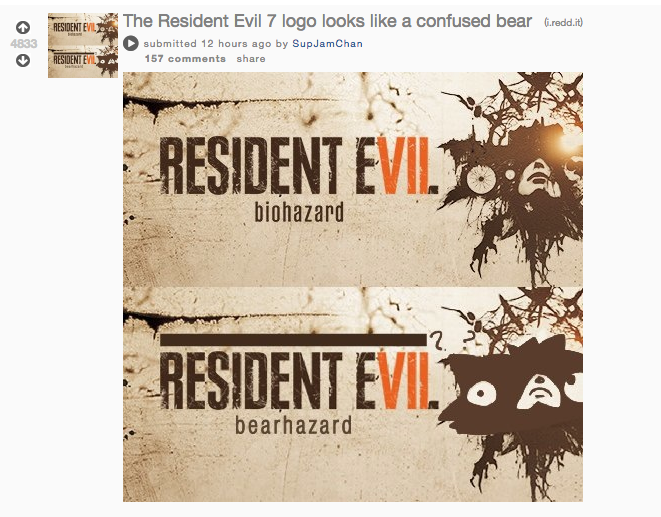Click the dark bar above the bottom logo

(x=293, y=340)
